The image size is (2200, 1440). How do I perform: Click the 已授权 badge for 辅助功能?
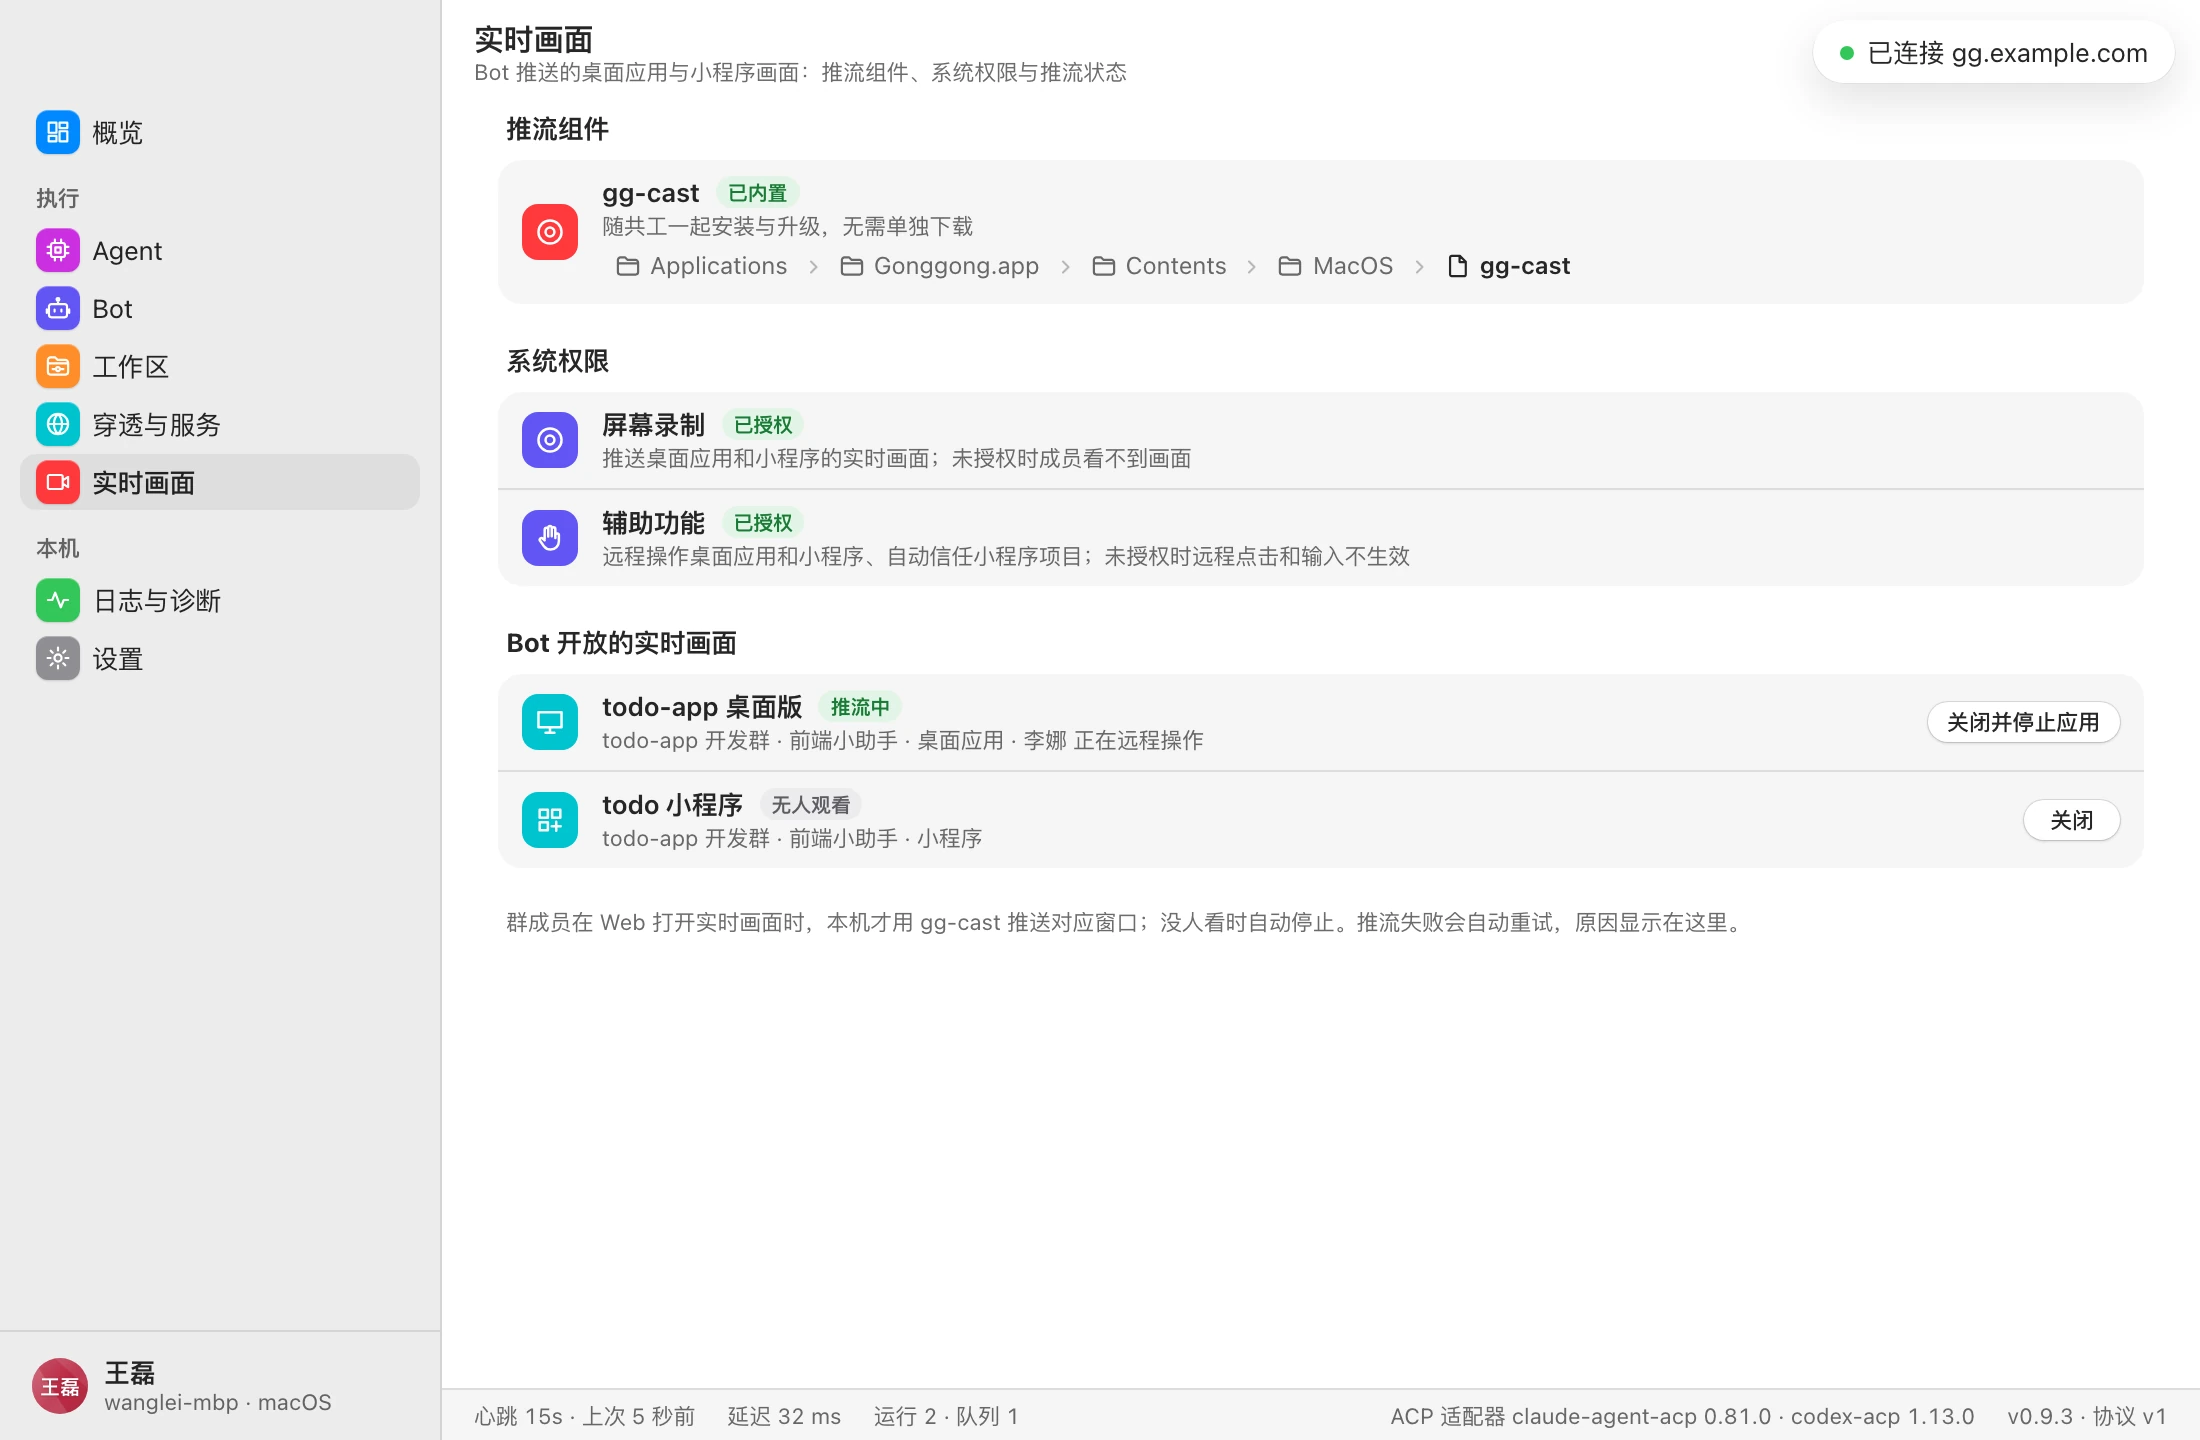763,523
